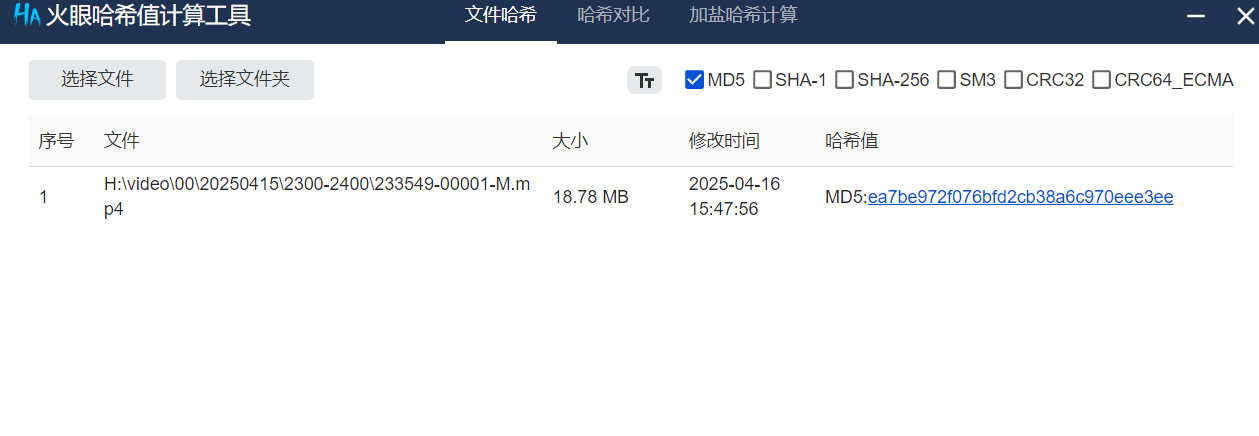Enable the CRC32 checkbox
1259x436 pixels.
click(x=1013, y=80)
